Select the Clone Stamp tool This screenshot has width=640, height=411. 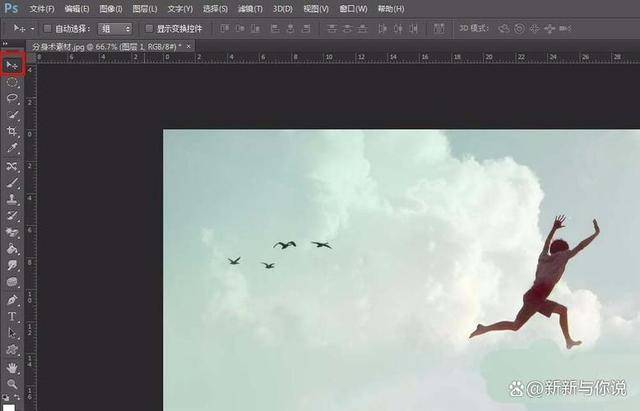(12, 200)
